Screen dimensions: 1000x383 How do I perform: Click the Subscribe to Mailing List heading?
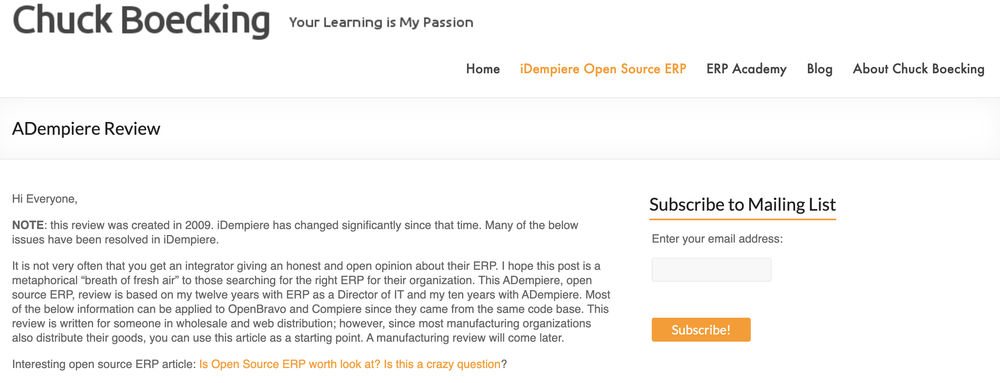point(742,205)
